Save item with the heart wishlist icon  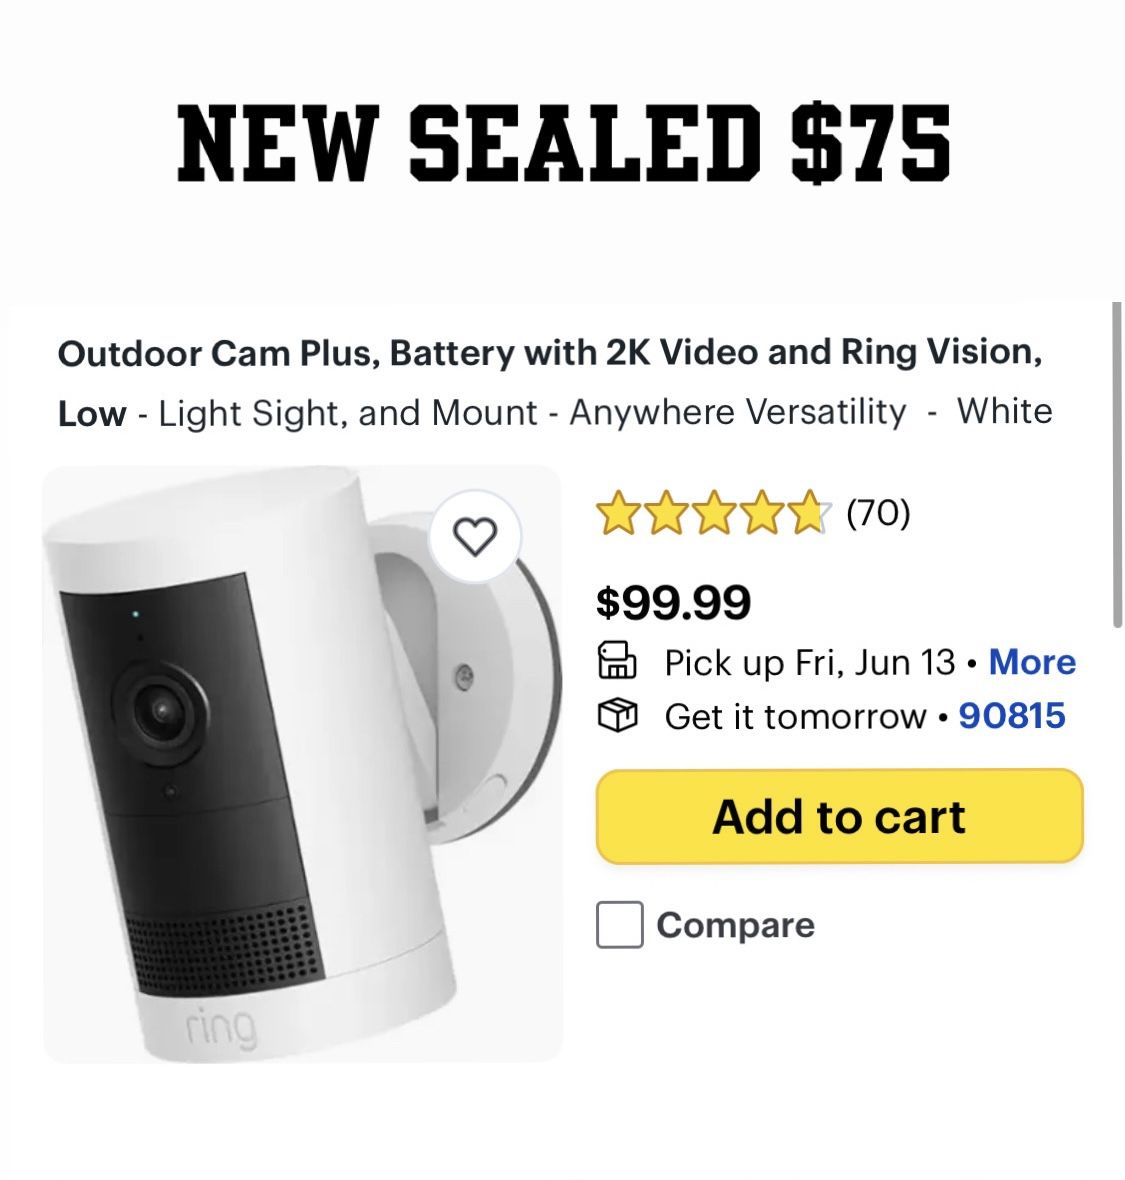click(x=475, y=537)
